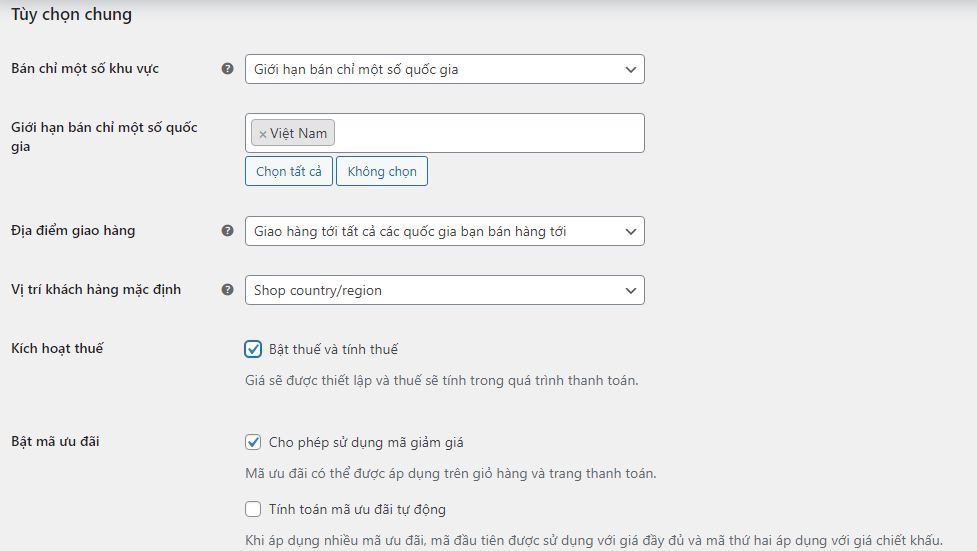Select the "Việt Nam" country tag text
Image resolution: width=977 pixels, height=551 pixels.
[x=298, y=134]
